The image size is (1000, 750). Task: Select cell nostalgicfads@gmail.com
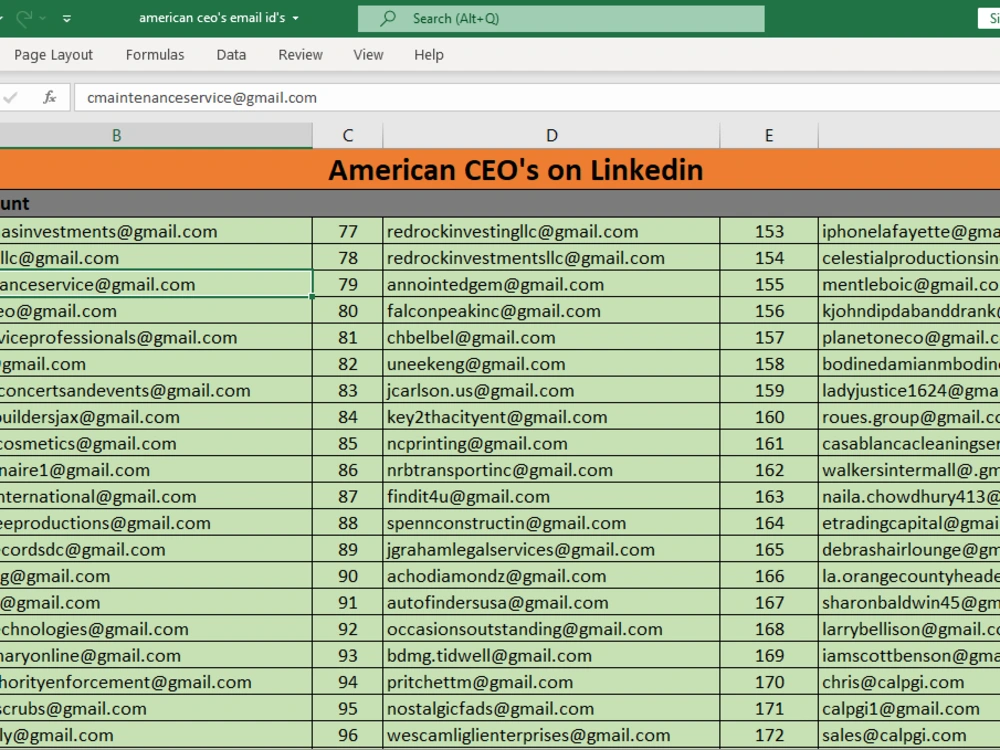pos(552,709)
